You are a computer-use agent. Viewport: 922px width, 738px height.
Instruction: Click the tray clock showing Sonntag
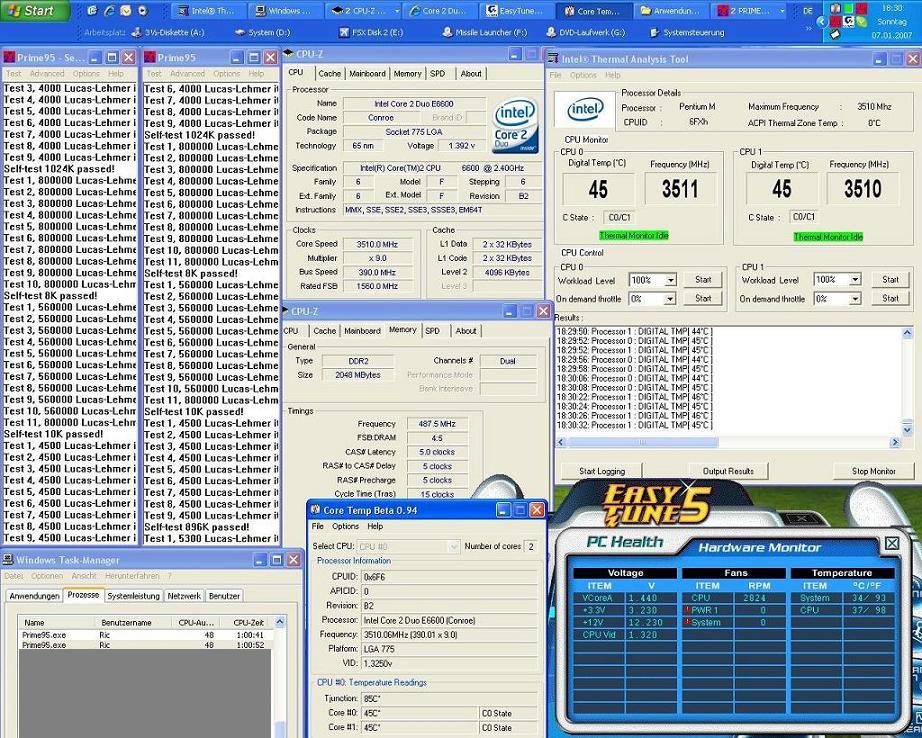pyautogui.click(x=891, y=22)
